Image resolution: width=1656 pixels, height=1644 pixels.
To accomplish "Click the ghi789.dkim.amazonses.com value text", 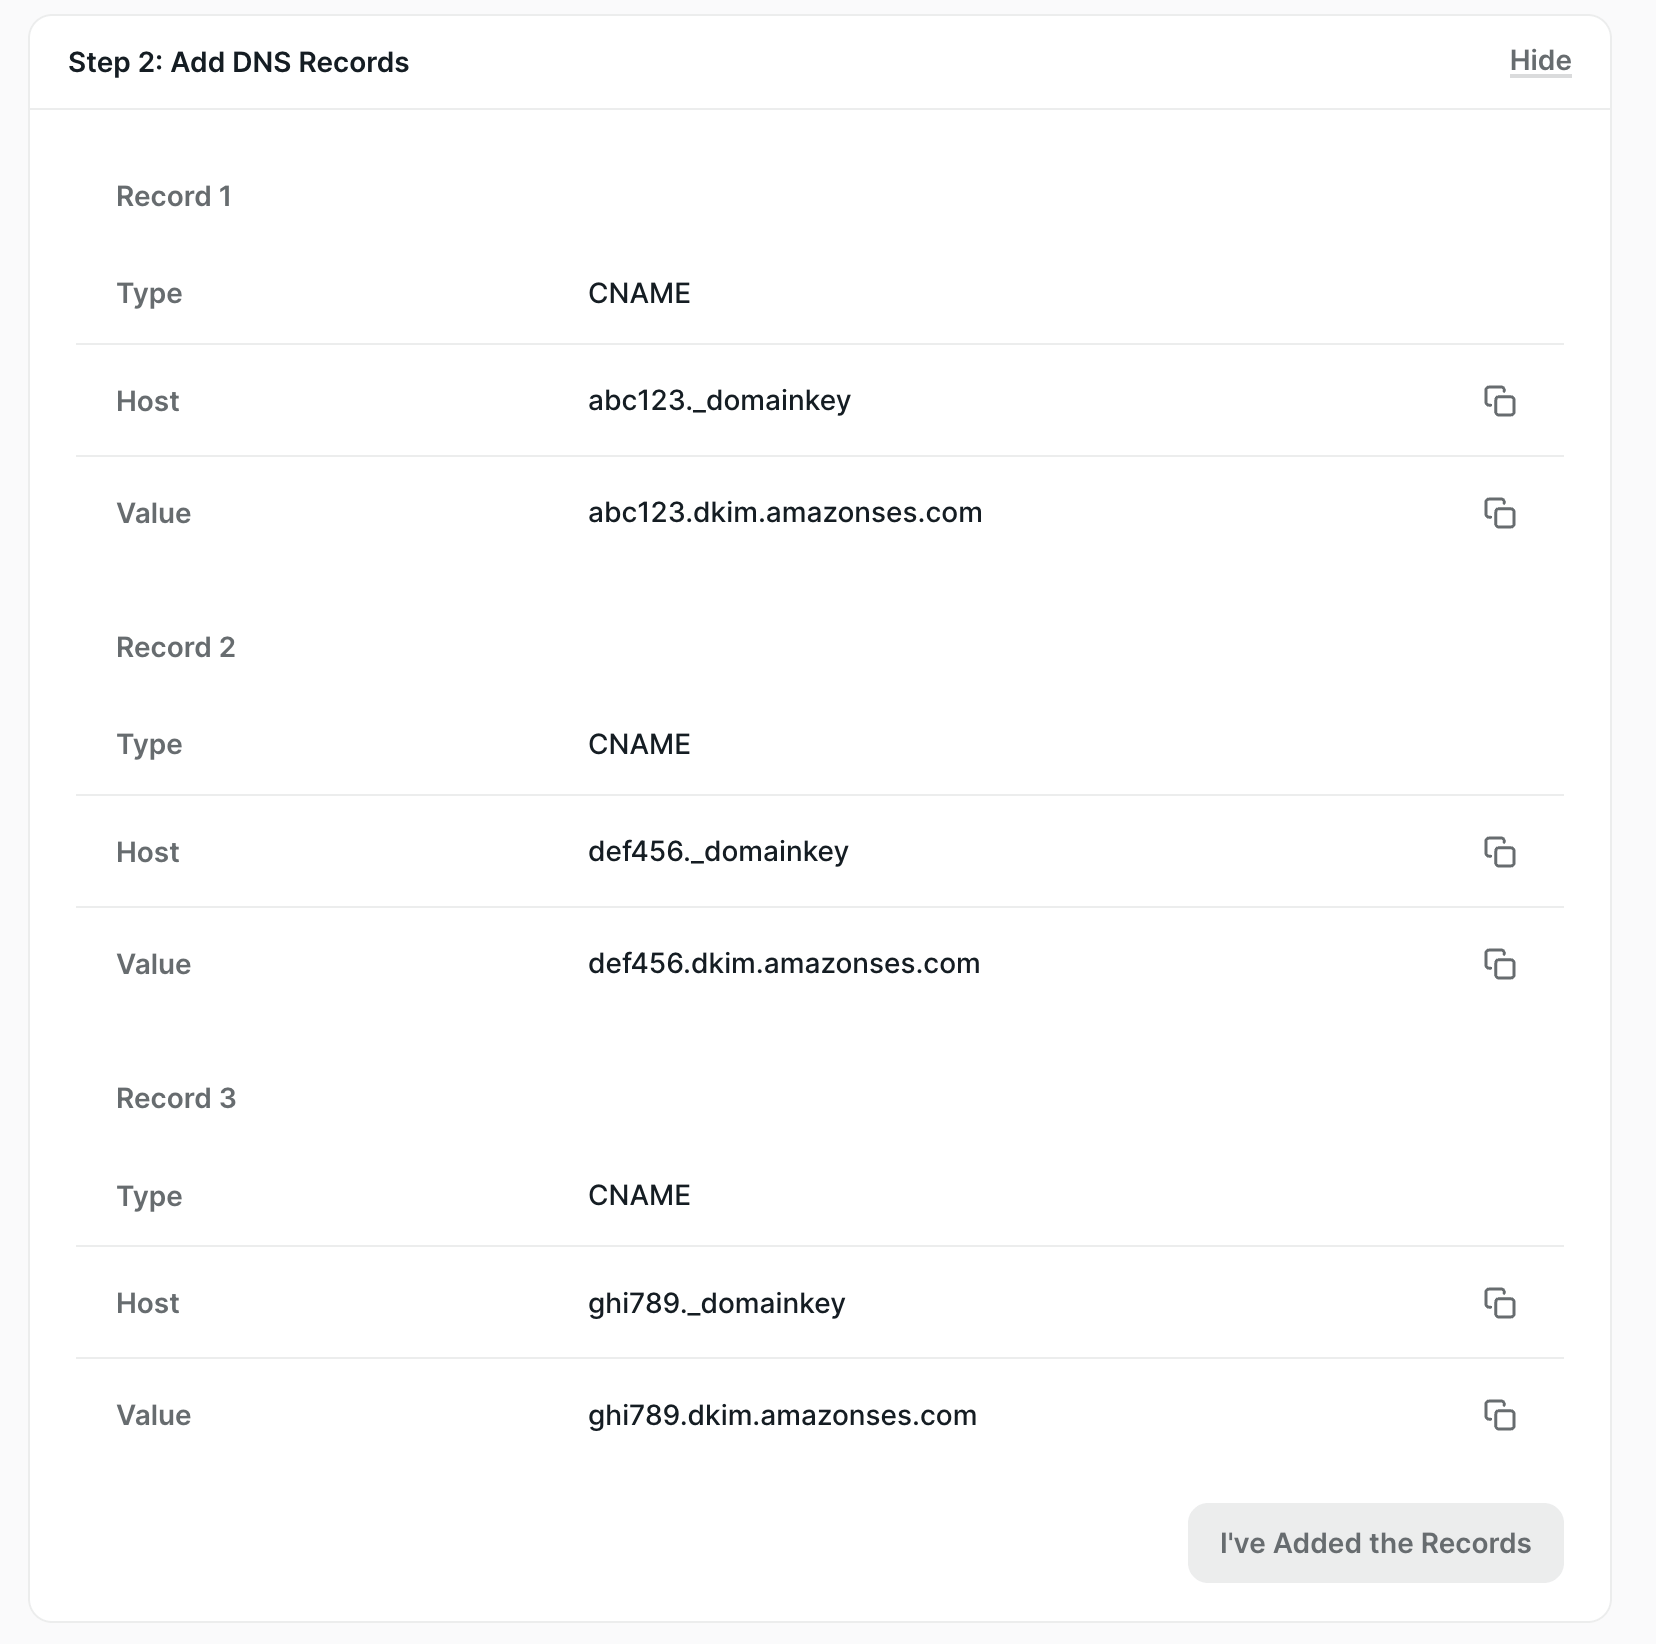I will point(781,1415).
